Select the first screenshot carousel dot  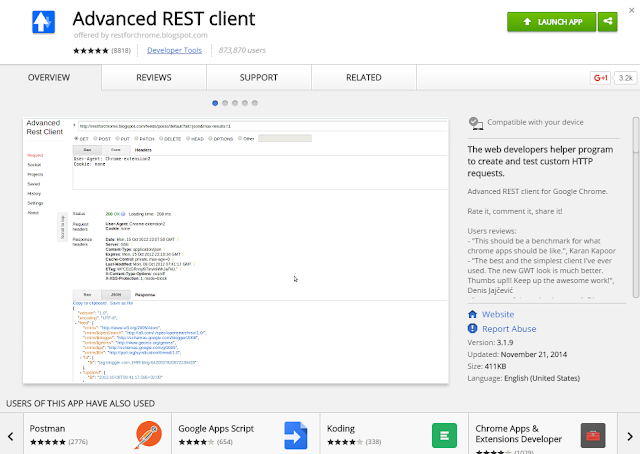pos(215,103)
